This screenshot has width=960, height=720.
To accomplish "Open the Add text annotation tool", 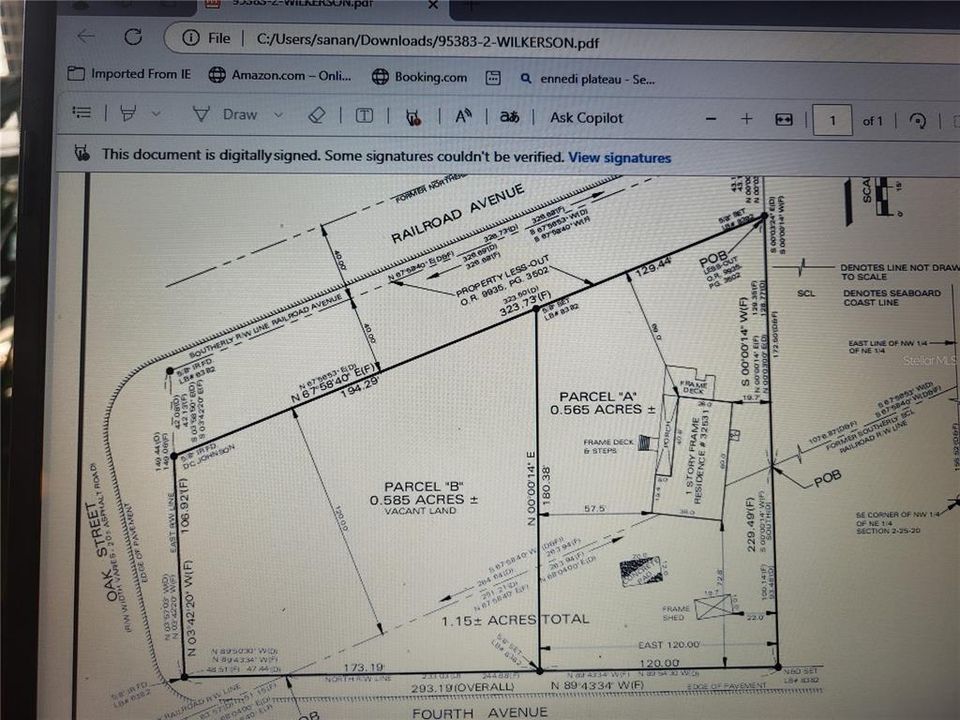I will (x=364, y=114).
